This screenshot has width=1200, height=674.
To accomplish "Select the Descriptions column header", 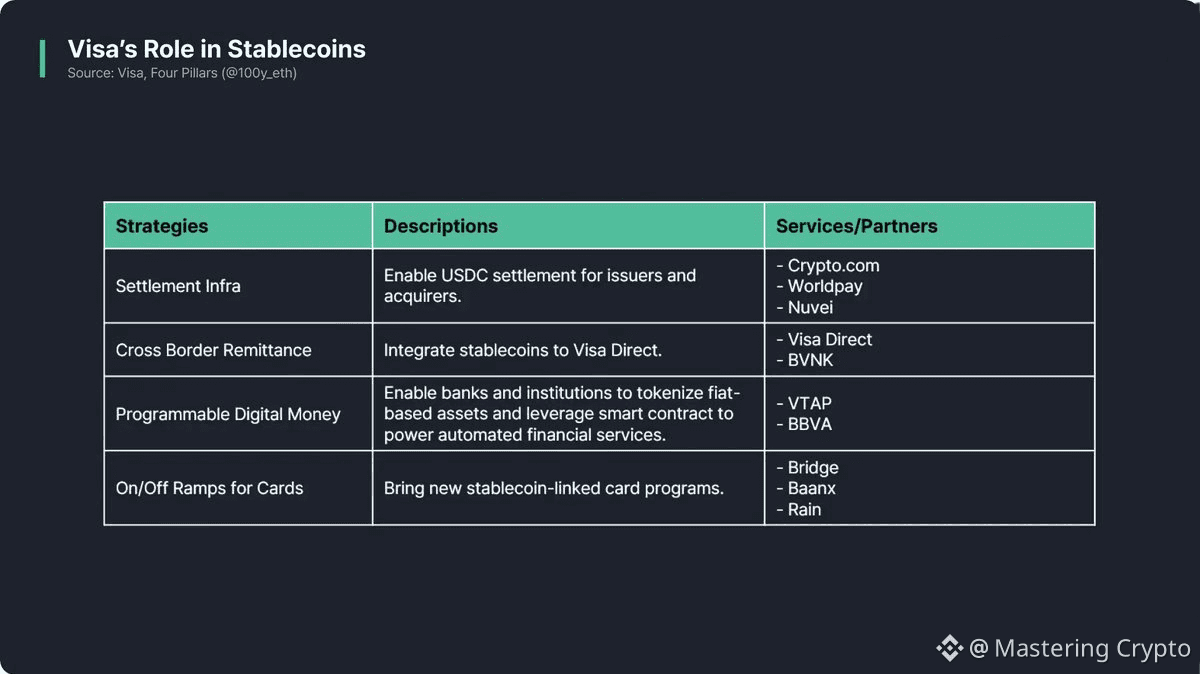I will tap(441, 226).
